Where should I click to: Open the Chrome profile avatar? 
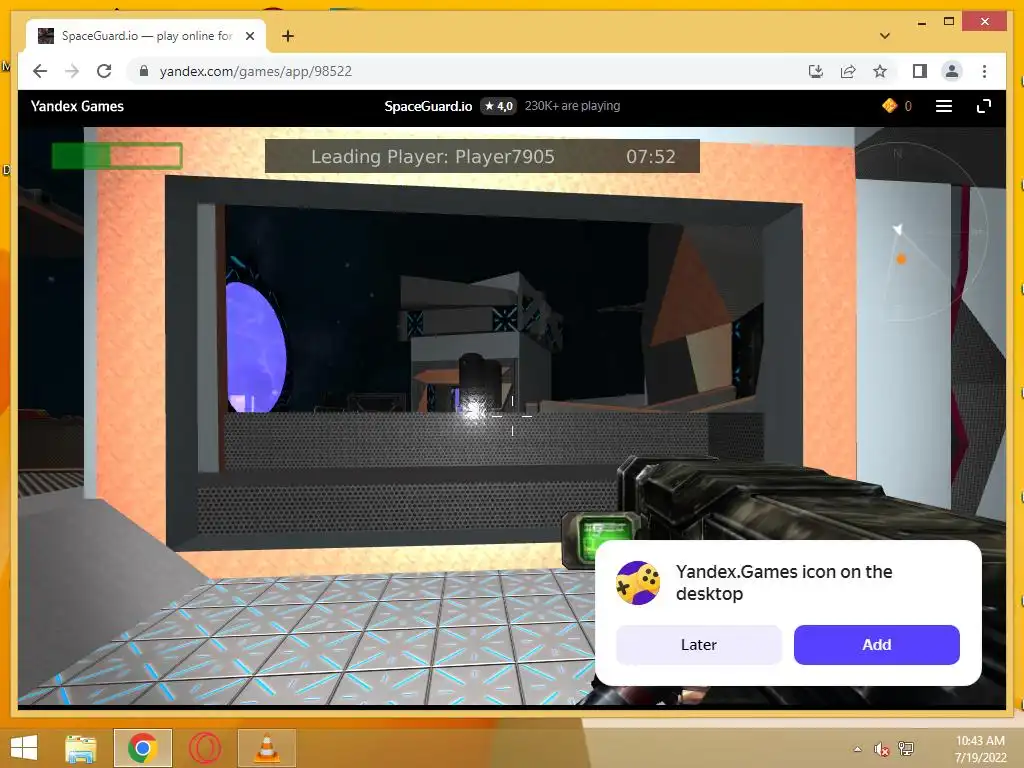pyautogui.click(x=952, y=71)
